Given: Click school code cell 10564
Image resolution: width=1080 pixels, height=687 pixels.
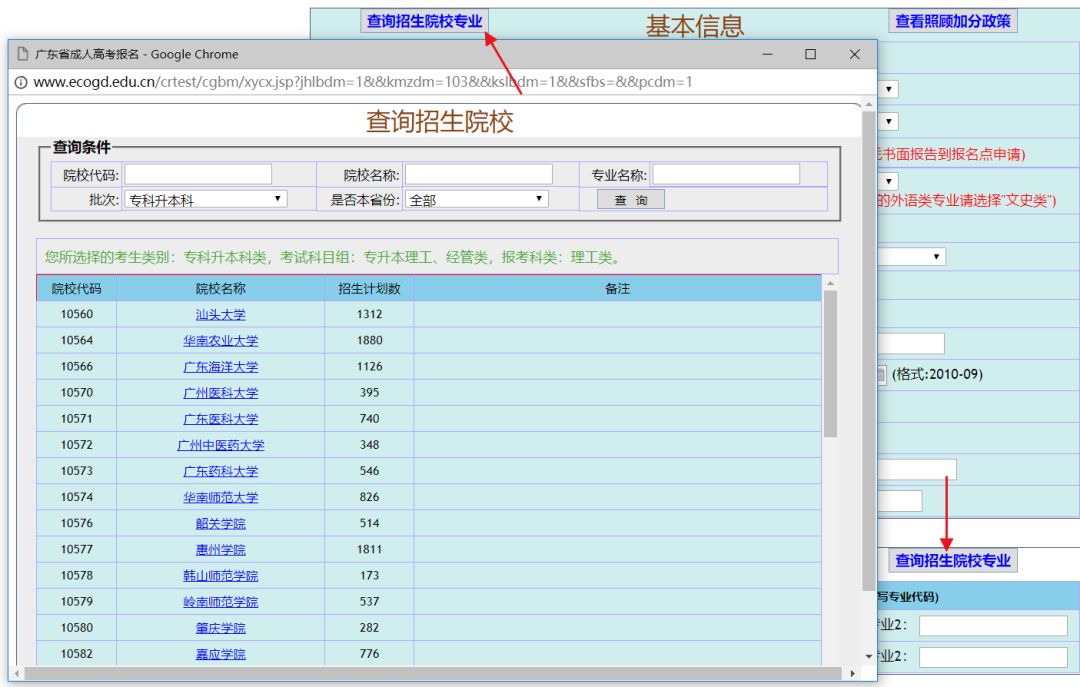Looking at the screenshot, I should pyautogui.click(x=76, y=340).
